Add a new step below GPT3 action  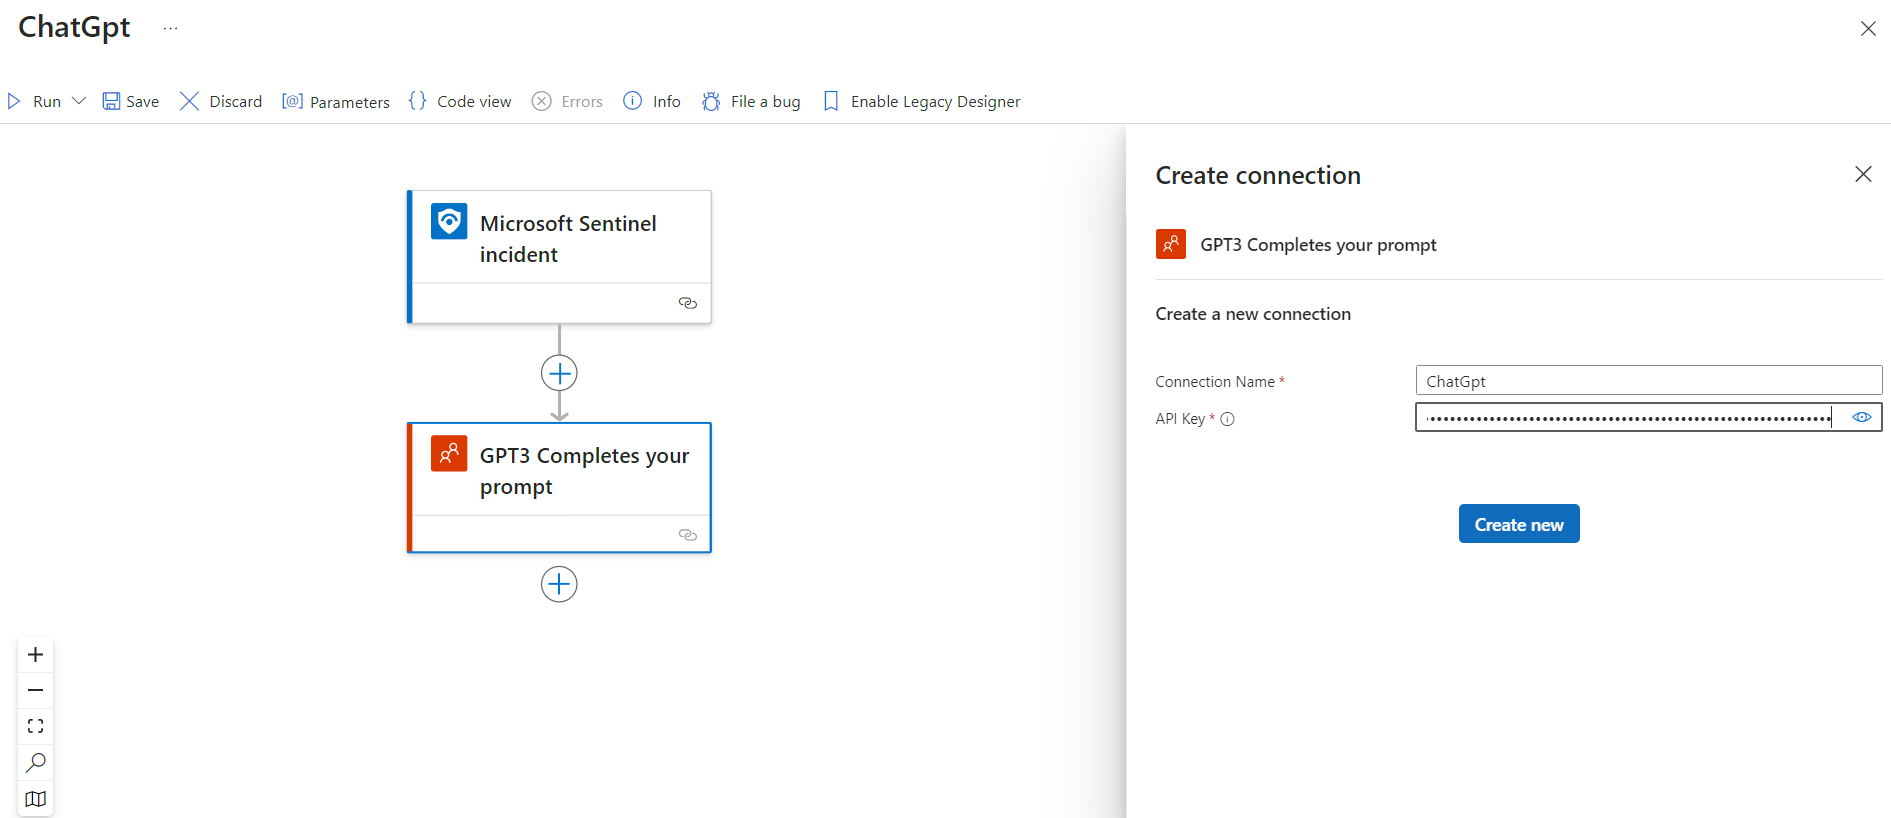point(559,584)
